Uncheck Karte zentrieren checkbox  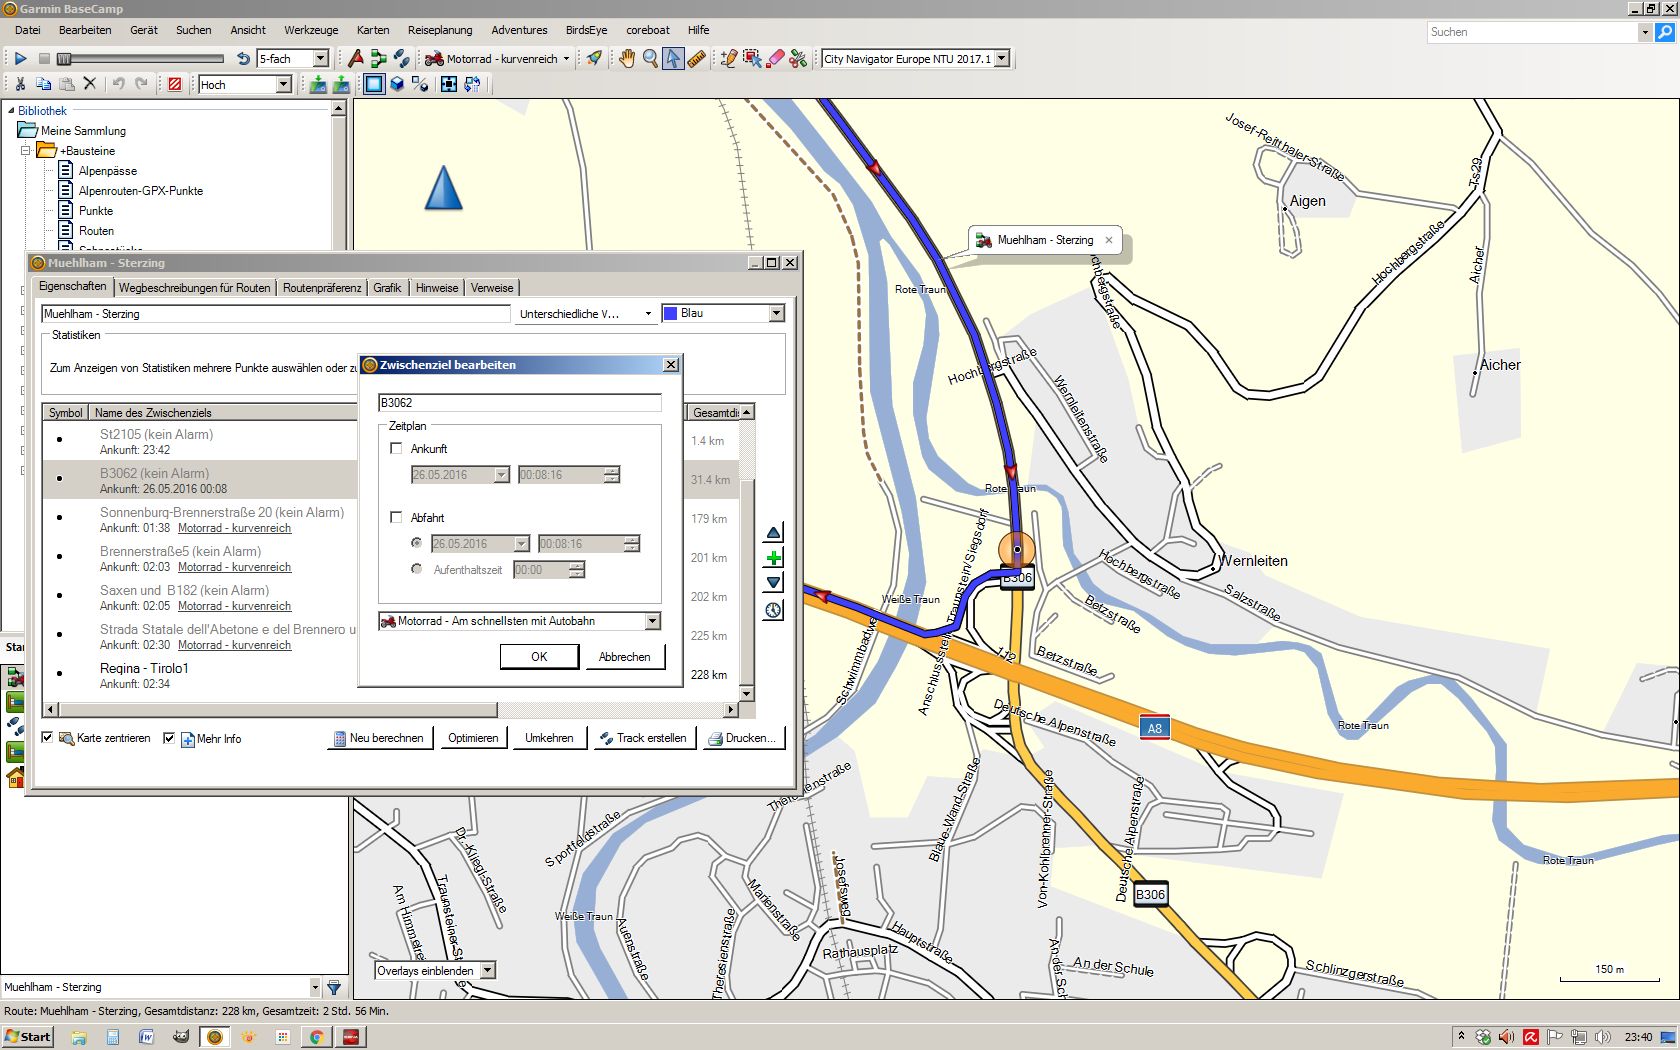click(x=47, y=738)
